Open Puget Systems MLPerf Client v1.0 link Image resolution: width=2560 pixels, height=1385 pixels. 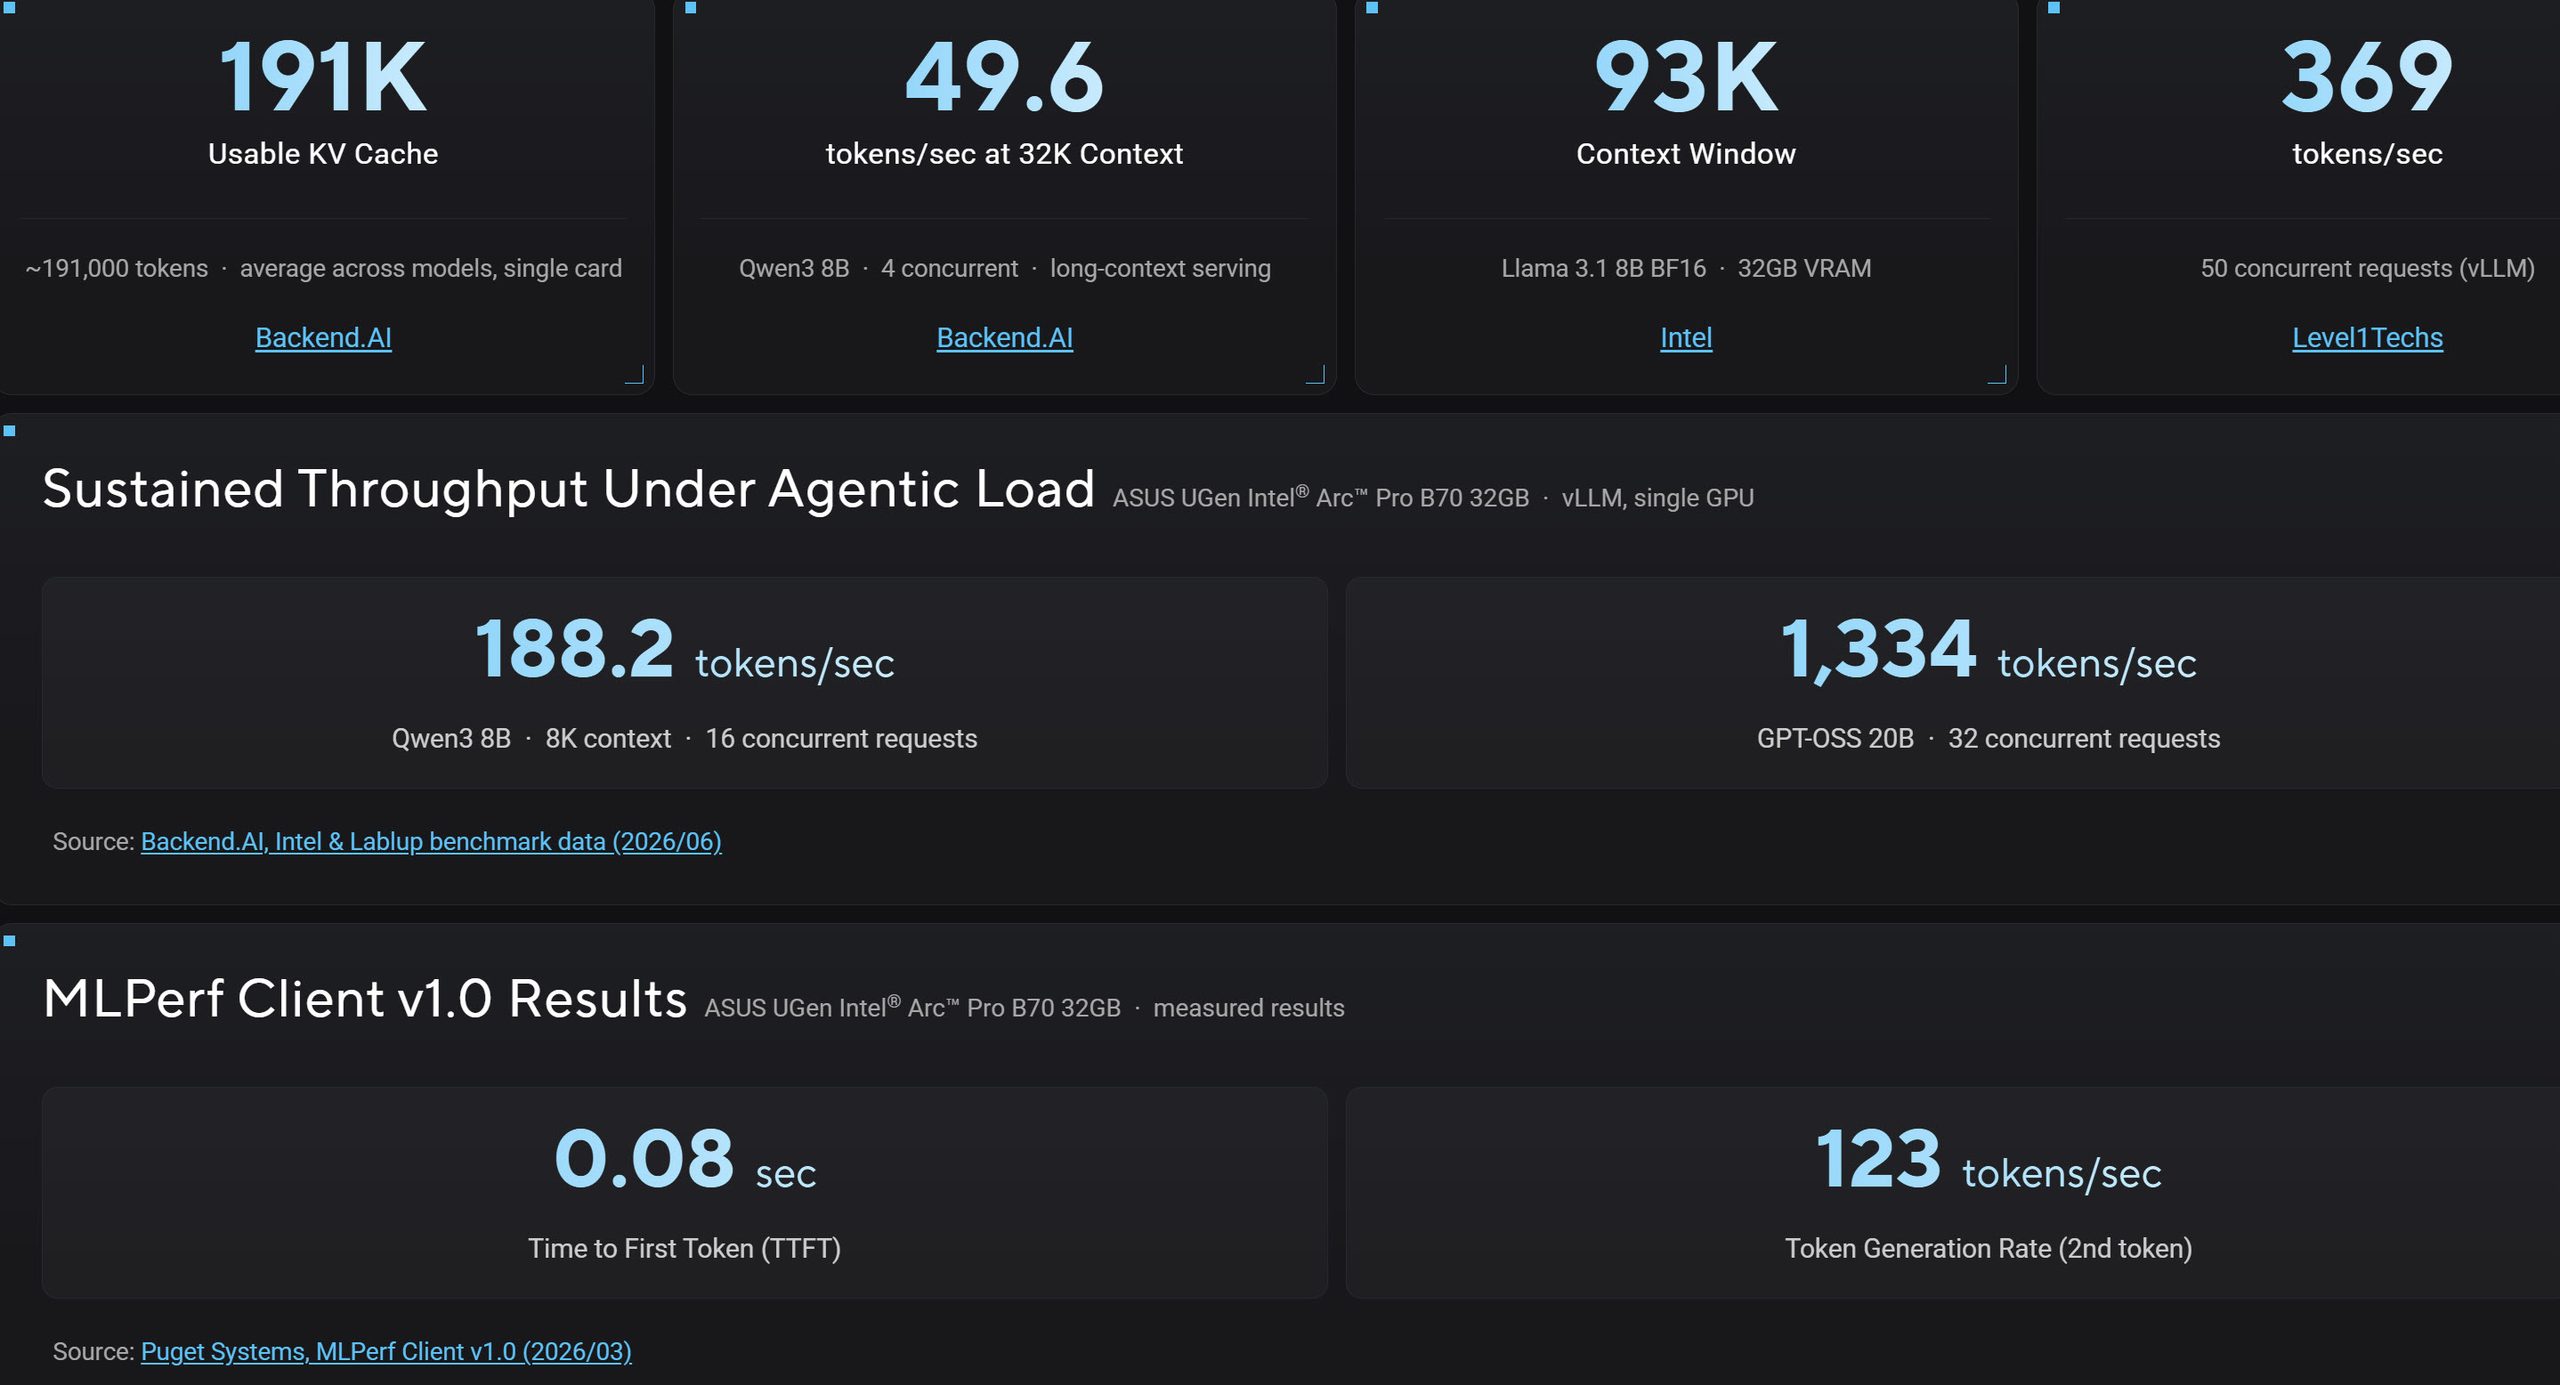point(386,1352)
